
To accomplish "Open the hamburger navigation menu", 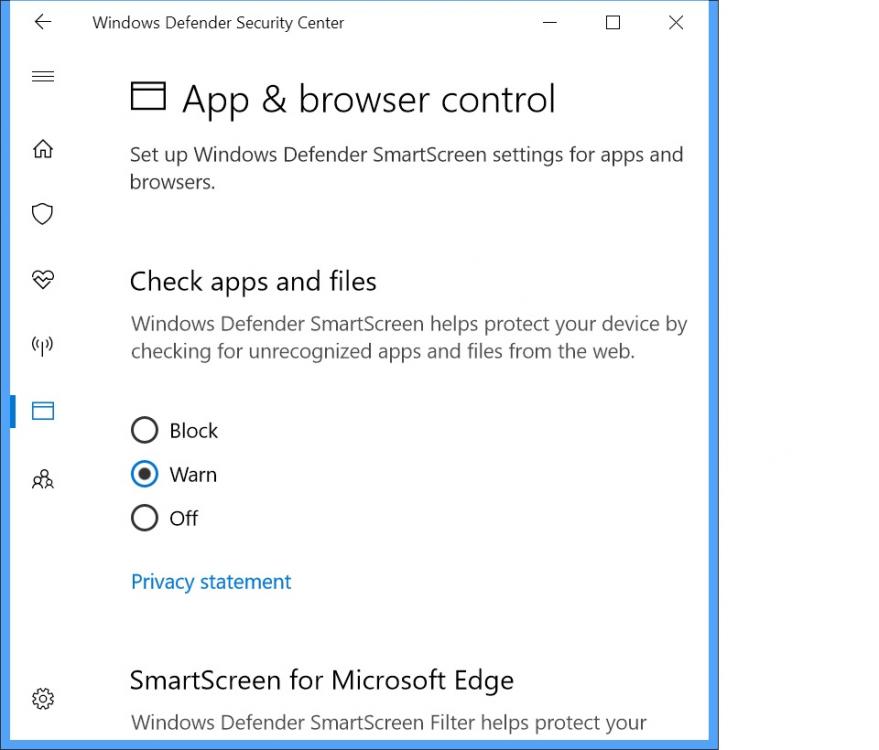I will click(x=43, y=76).
